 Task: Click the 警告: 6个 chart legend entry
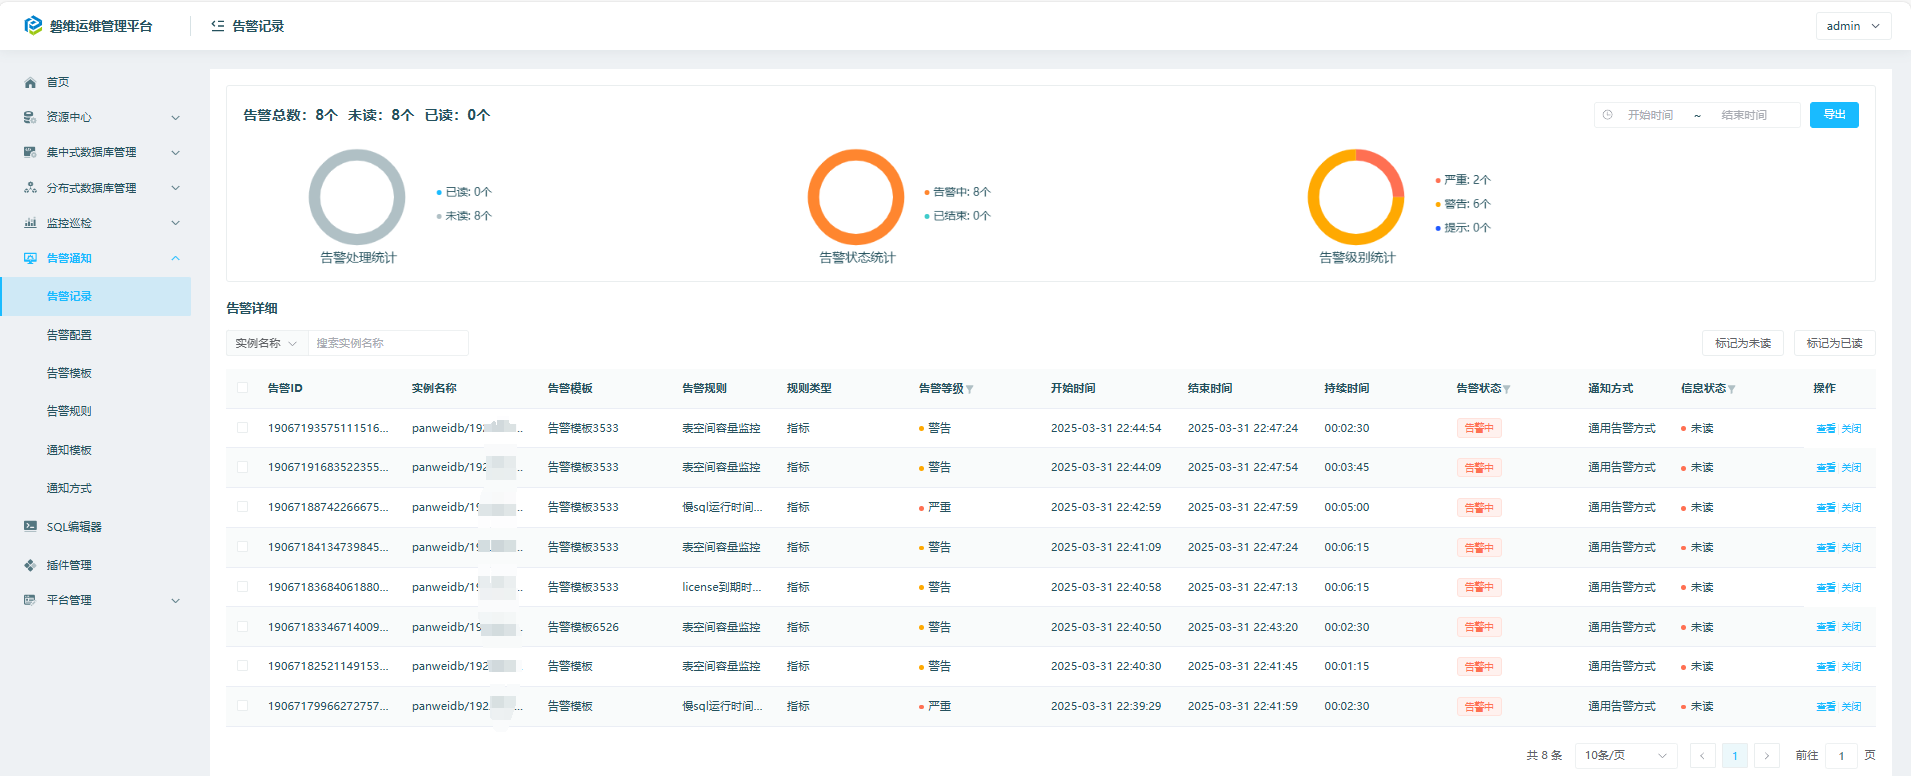pos(1463,204)
